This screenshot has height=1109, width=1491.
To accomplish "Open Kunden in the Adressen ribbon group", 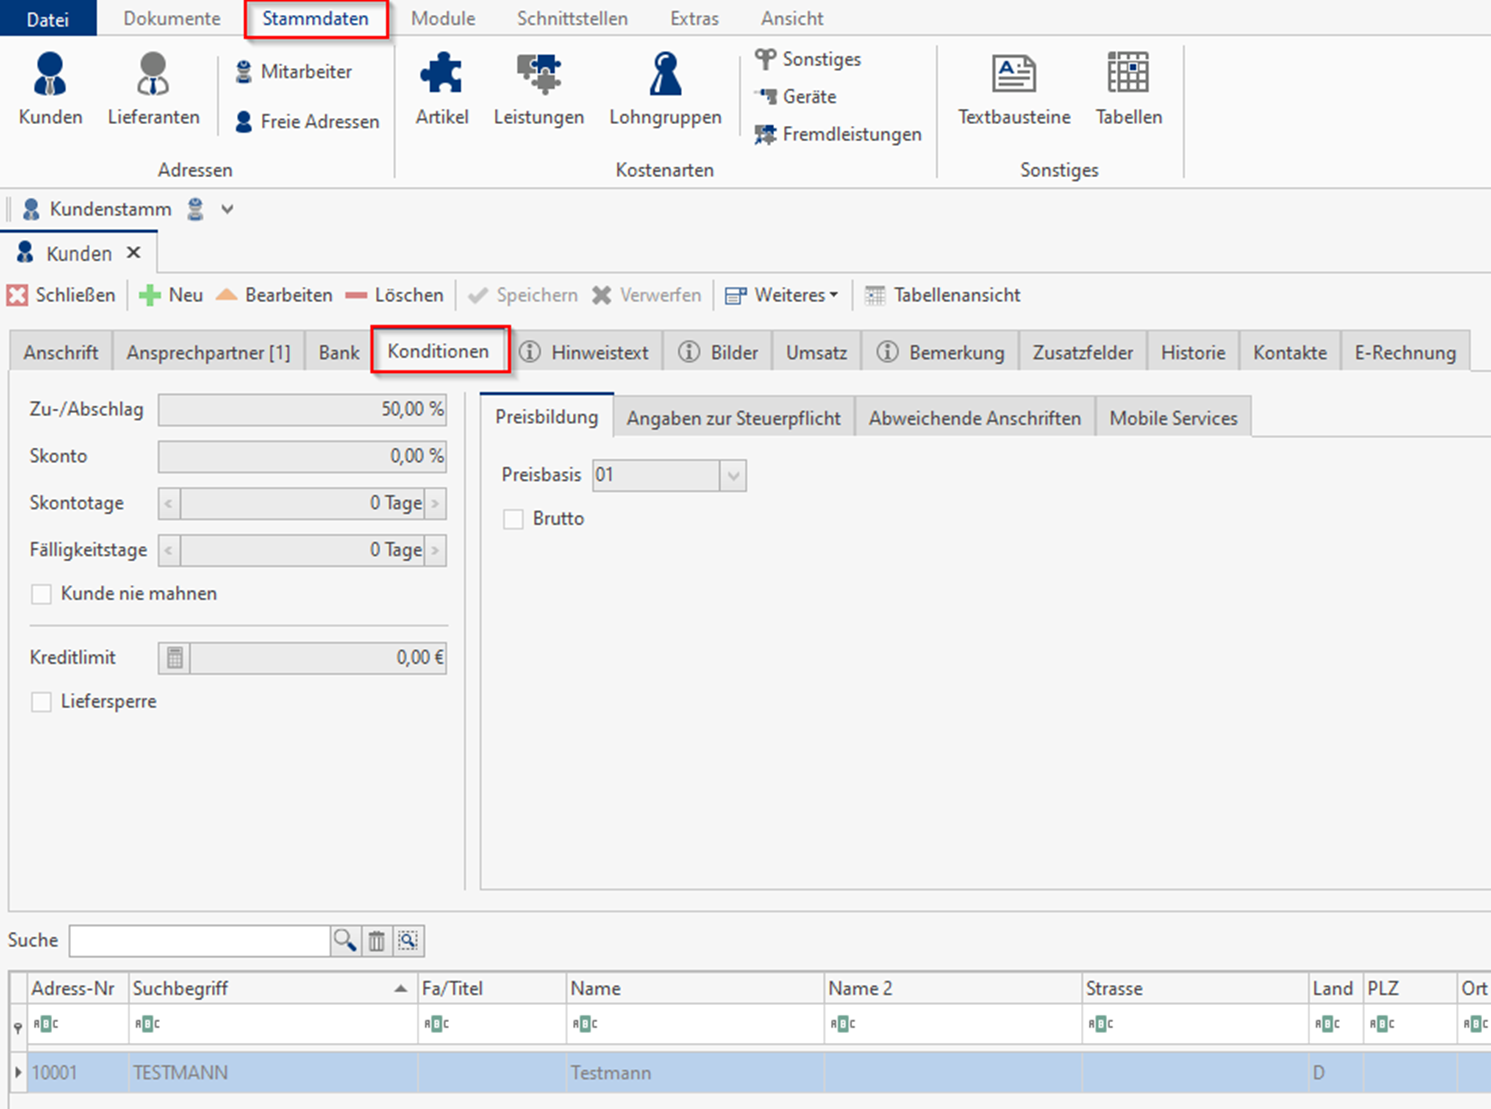I will point(50,90).
